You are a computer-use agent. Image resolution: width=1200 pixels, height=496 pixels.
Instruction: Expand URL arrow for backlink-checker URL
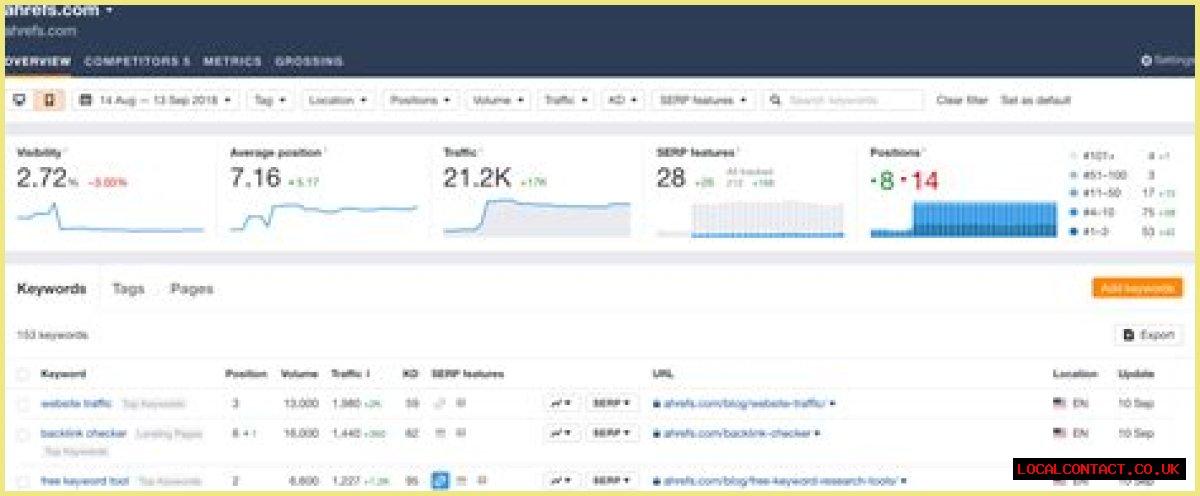[x=818, y=434]
